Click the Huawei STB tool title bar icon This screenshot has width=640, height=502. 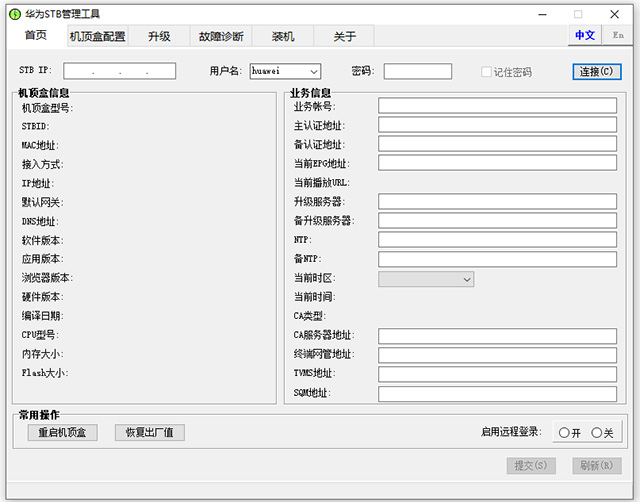coord(15,14)
